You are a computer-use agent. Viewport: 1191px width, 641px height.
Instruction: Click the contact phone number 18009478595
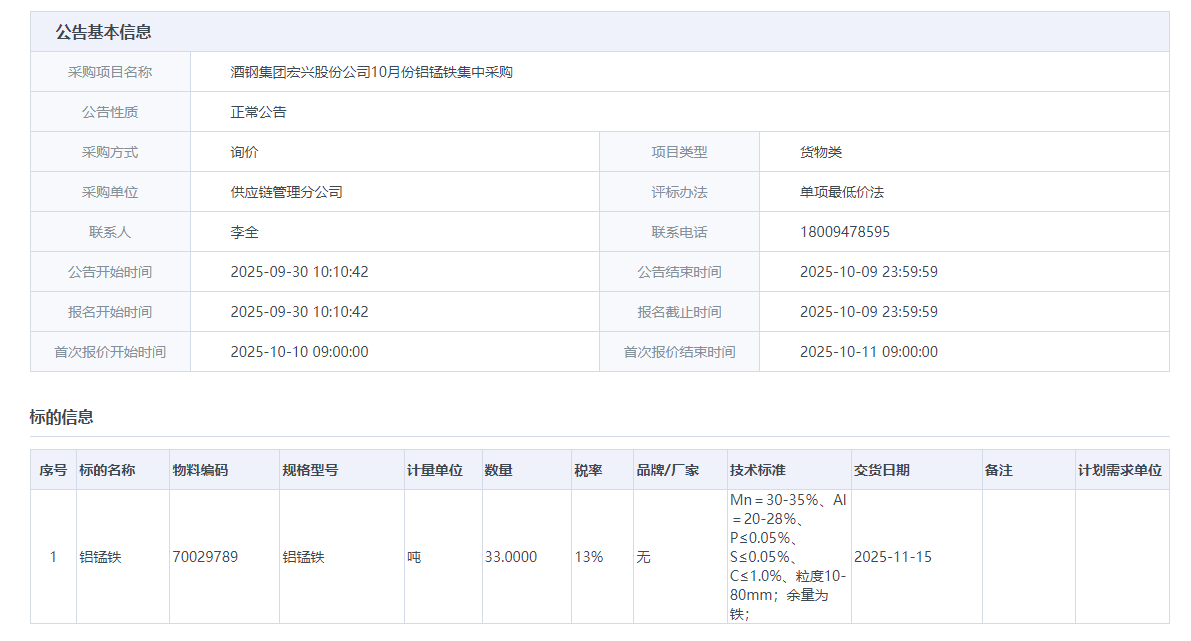844,232
